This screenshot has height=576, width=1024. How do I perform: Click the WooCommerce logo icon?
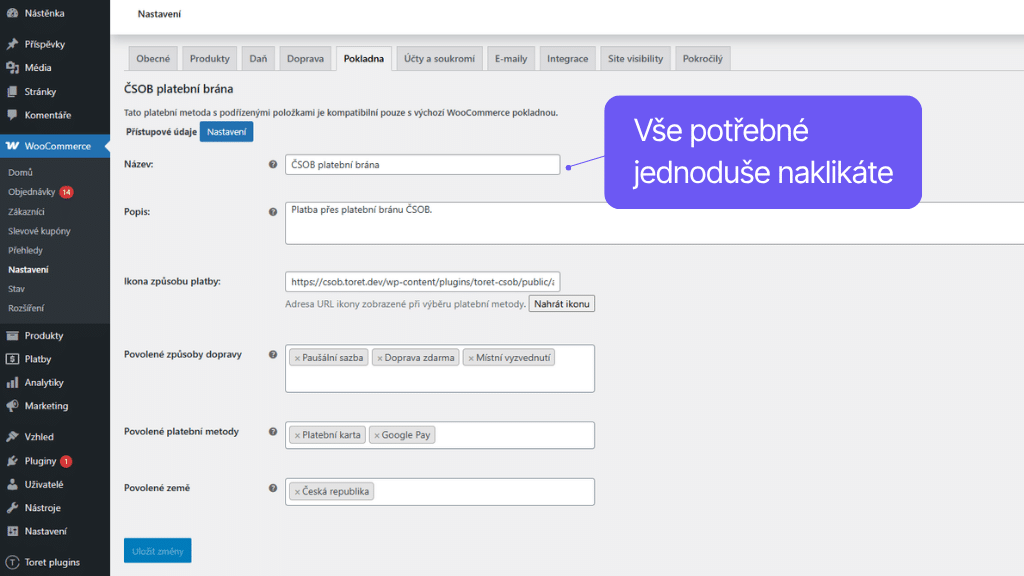12,146
